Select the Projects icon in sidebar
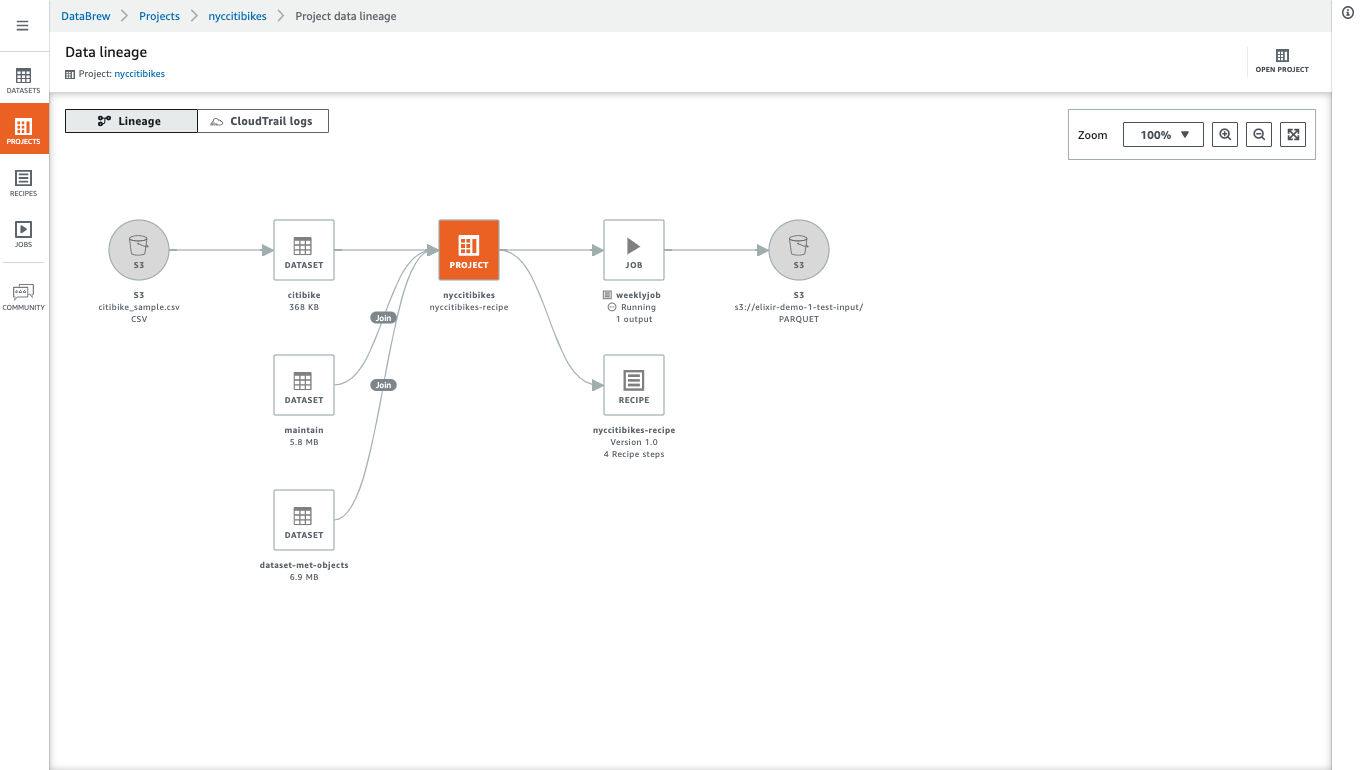This screenshot has width=1362, height=770. coord(23,128)
